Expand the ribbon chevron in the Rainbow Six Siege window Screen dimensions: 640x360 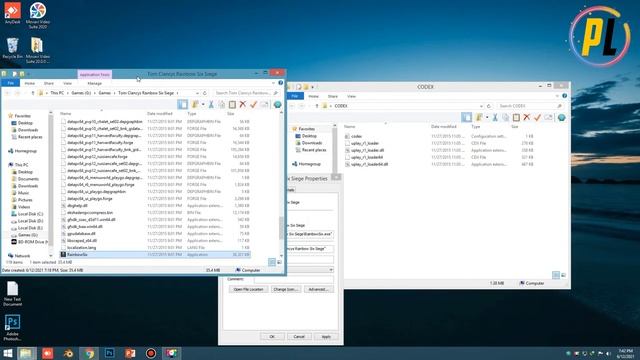(x=273, y=83)
